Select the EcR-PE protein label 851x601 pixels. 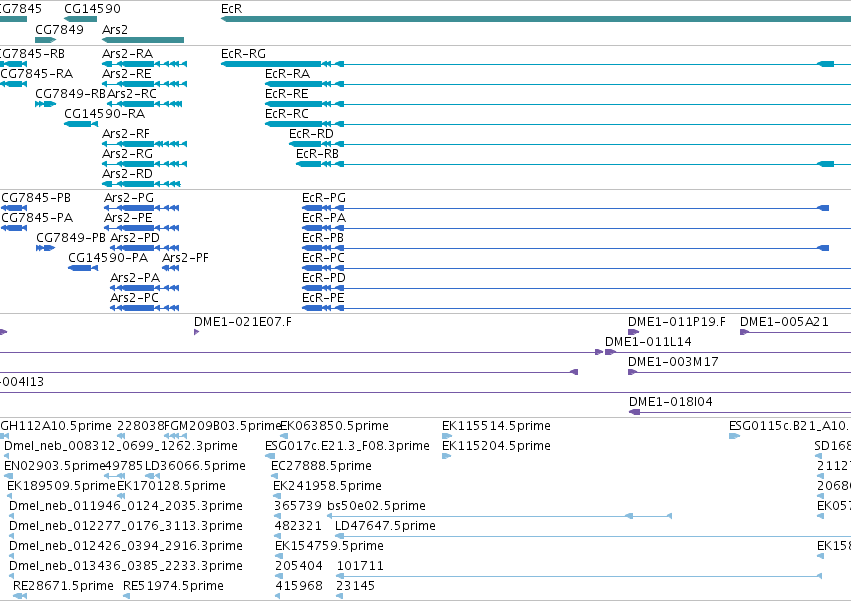(x=323, y=299)
